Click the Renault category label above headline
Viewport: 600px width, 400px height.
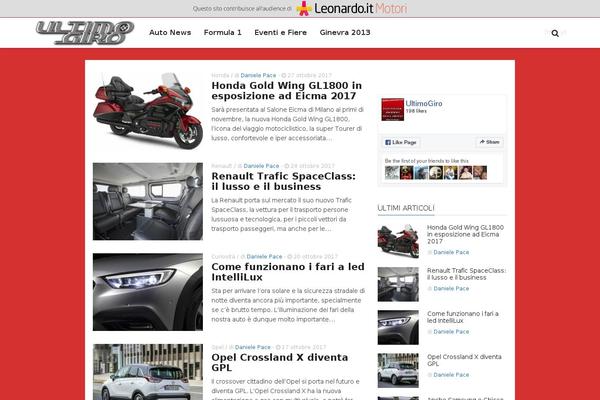point(222,166)
